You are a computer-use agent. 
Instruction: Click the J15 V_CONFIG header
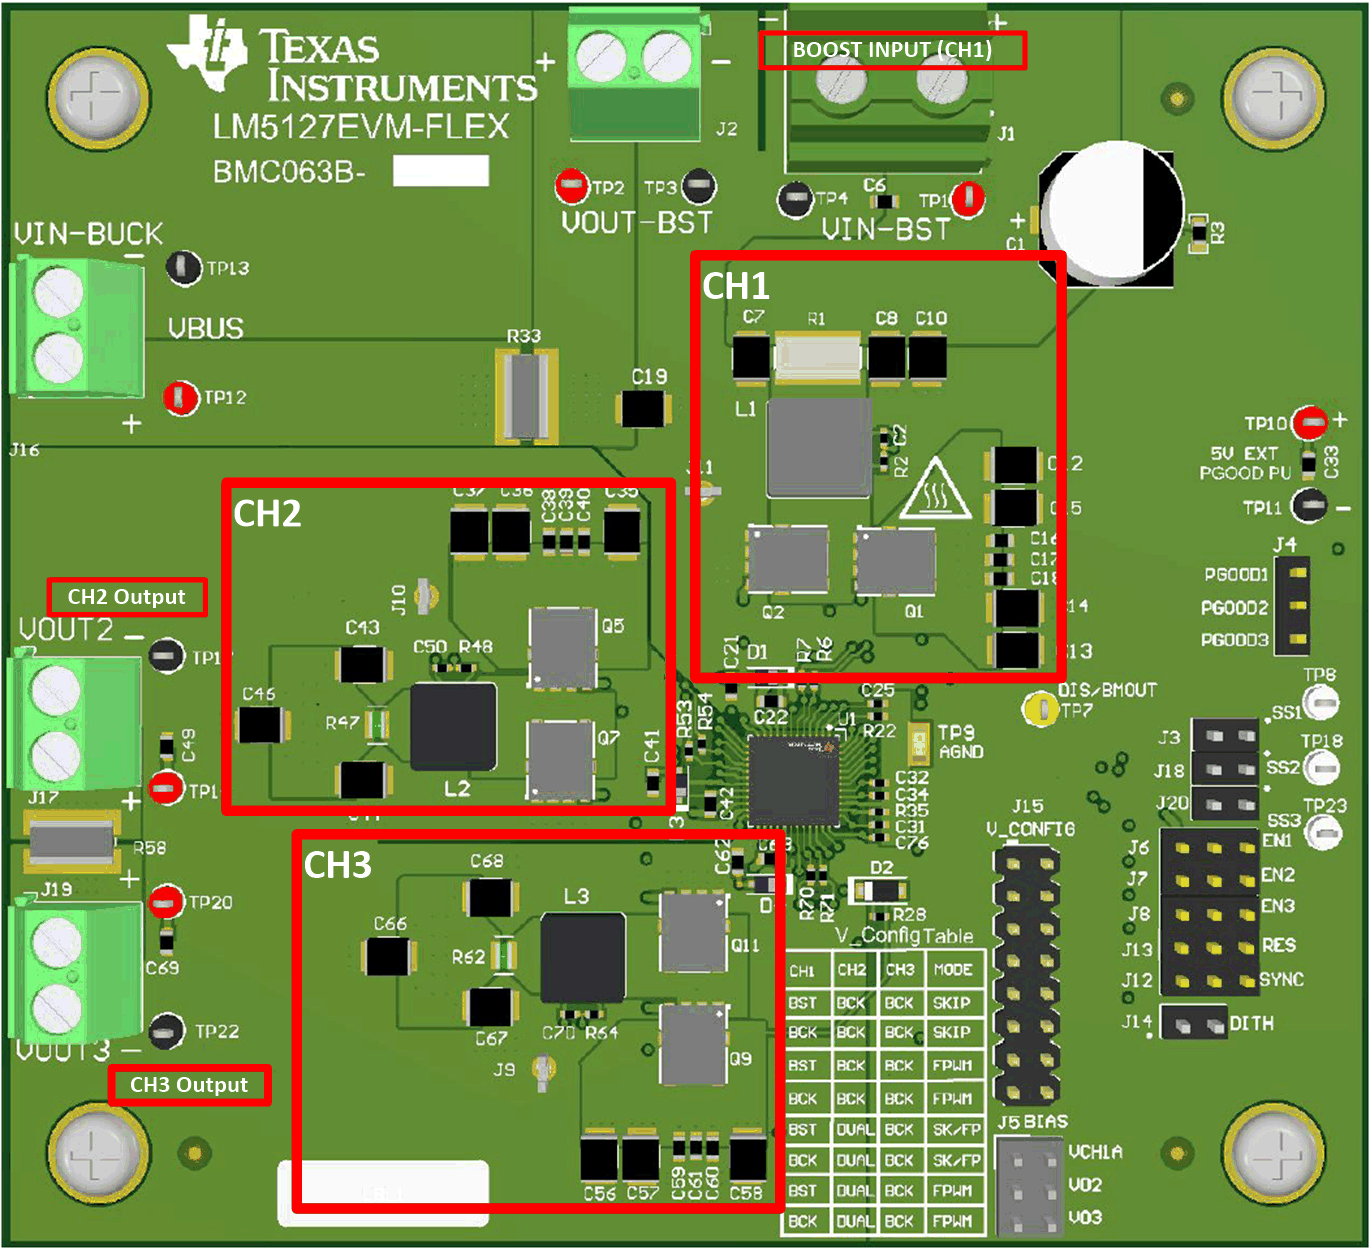1026,976
